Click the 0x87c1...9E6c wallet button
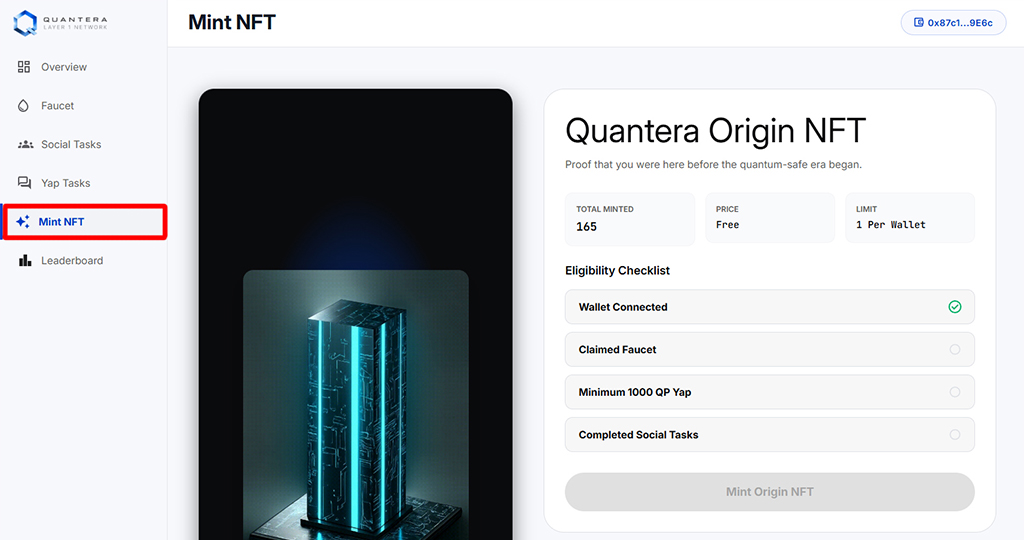The width and height of the screenshot is (1024, 540). (x=953, y=23)
